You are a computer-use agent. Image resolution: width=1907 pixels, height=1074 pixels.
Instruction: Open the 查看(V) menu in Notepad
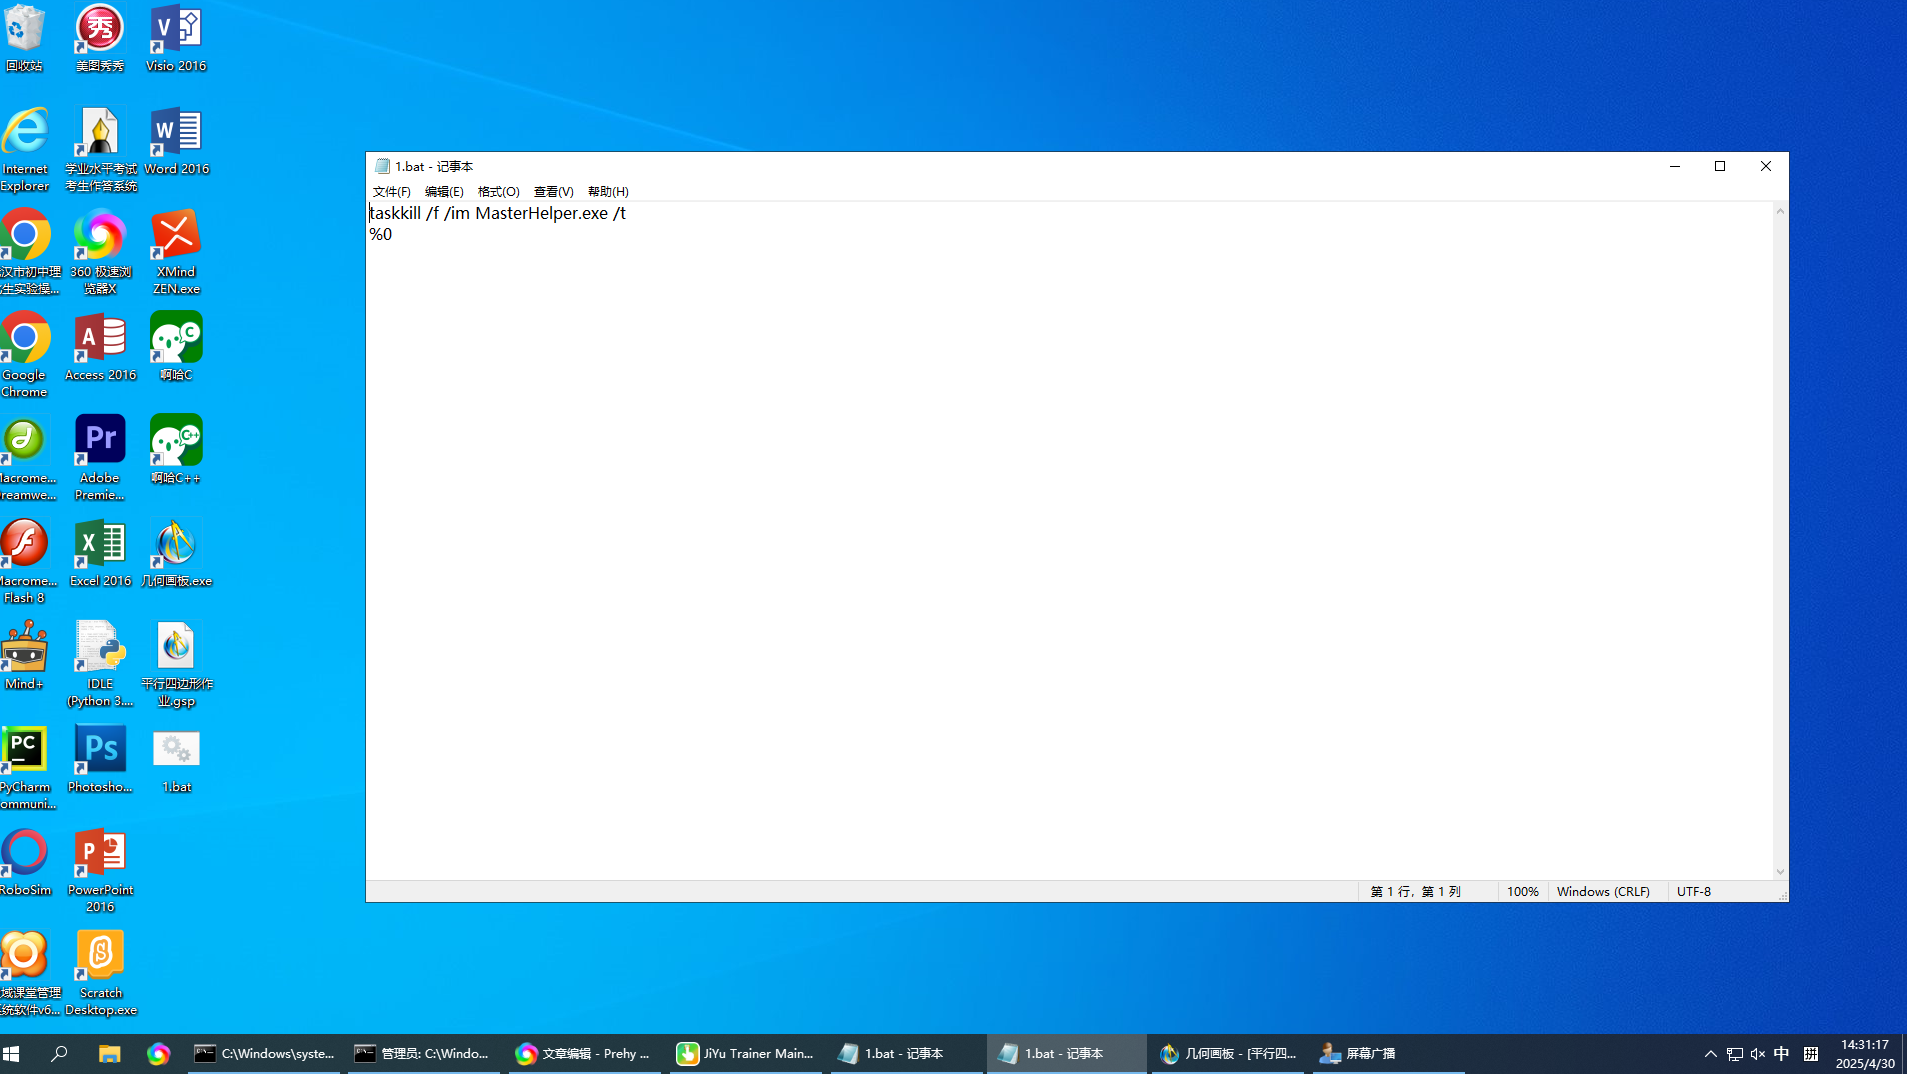[x=553, y=192]
